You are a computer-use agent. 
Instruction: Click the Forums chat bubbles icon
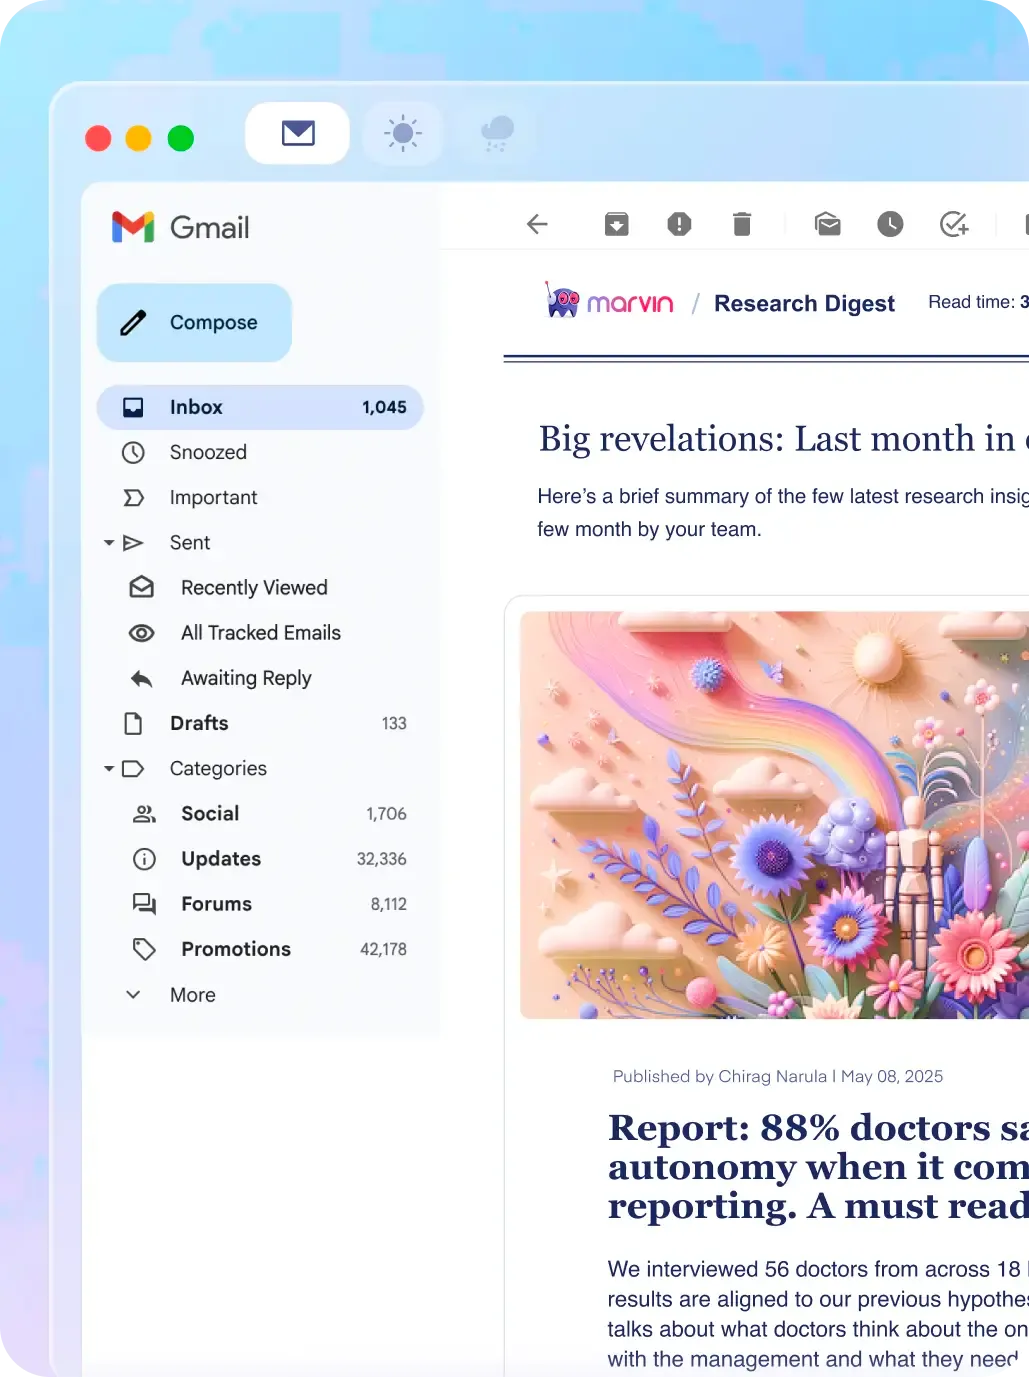pyautogui.click(x=144, y=904)
